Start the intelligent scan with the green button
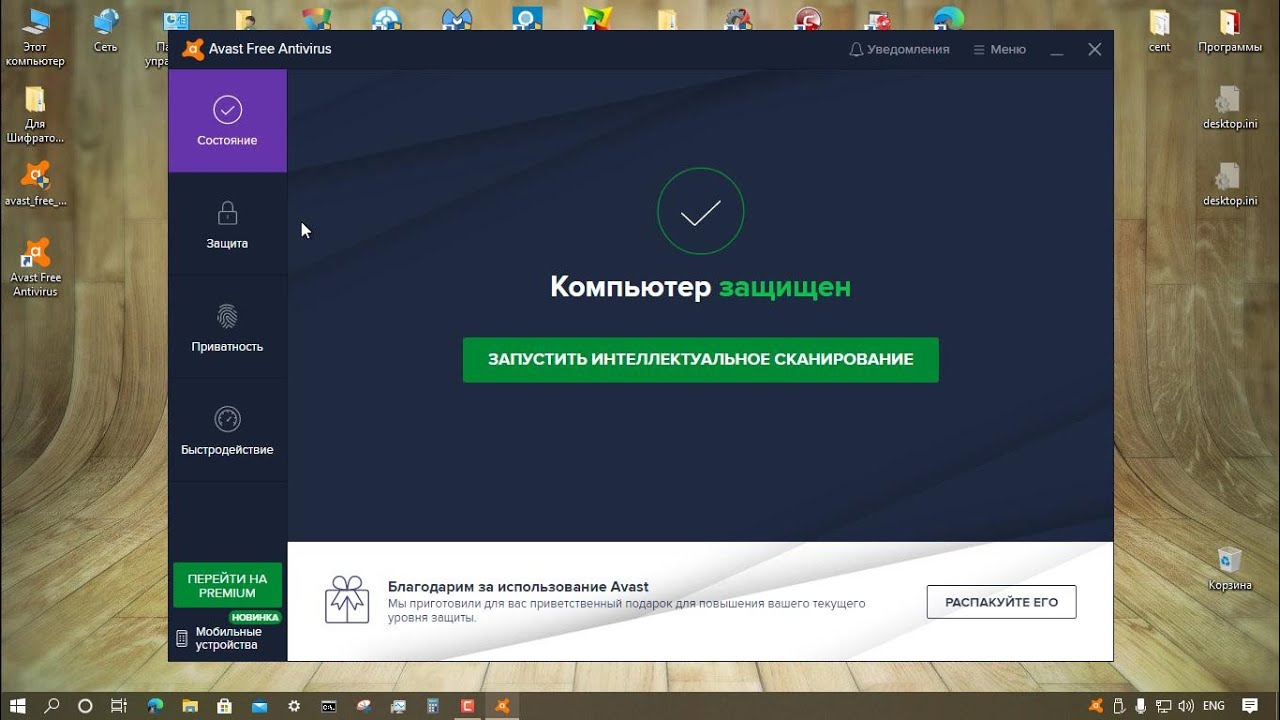This screenshot has height=720, width=1280. [700, 359]
